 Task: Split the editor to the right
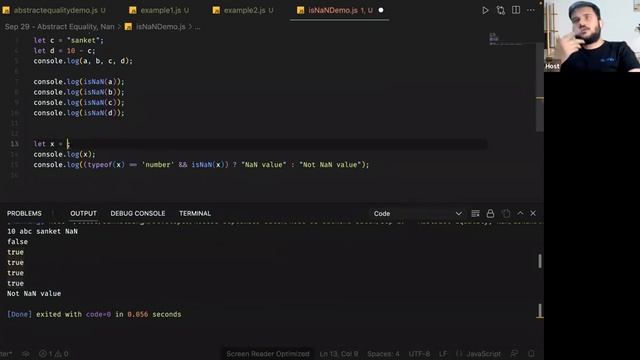pyautogui.click(x=516, y=10)
